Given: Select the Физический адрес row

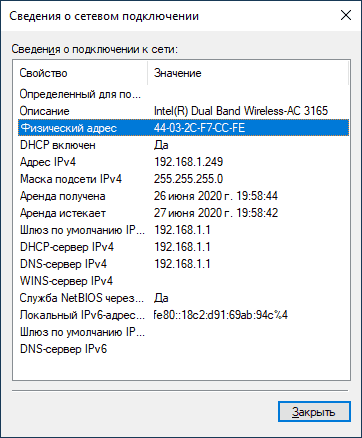Looking at the screenshot, I should coord(183,128).
